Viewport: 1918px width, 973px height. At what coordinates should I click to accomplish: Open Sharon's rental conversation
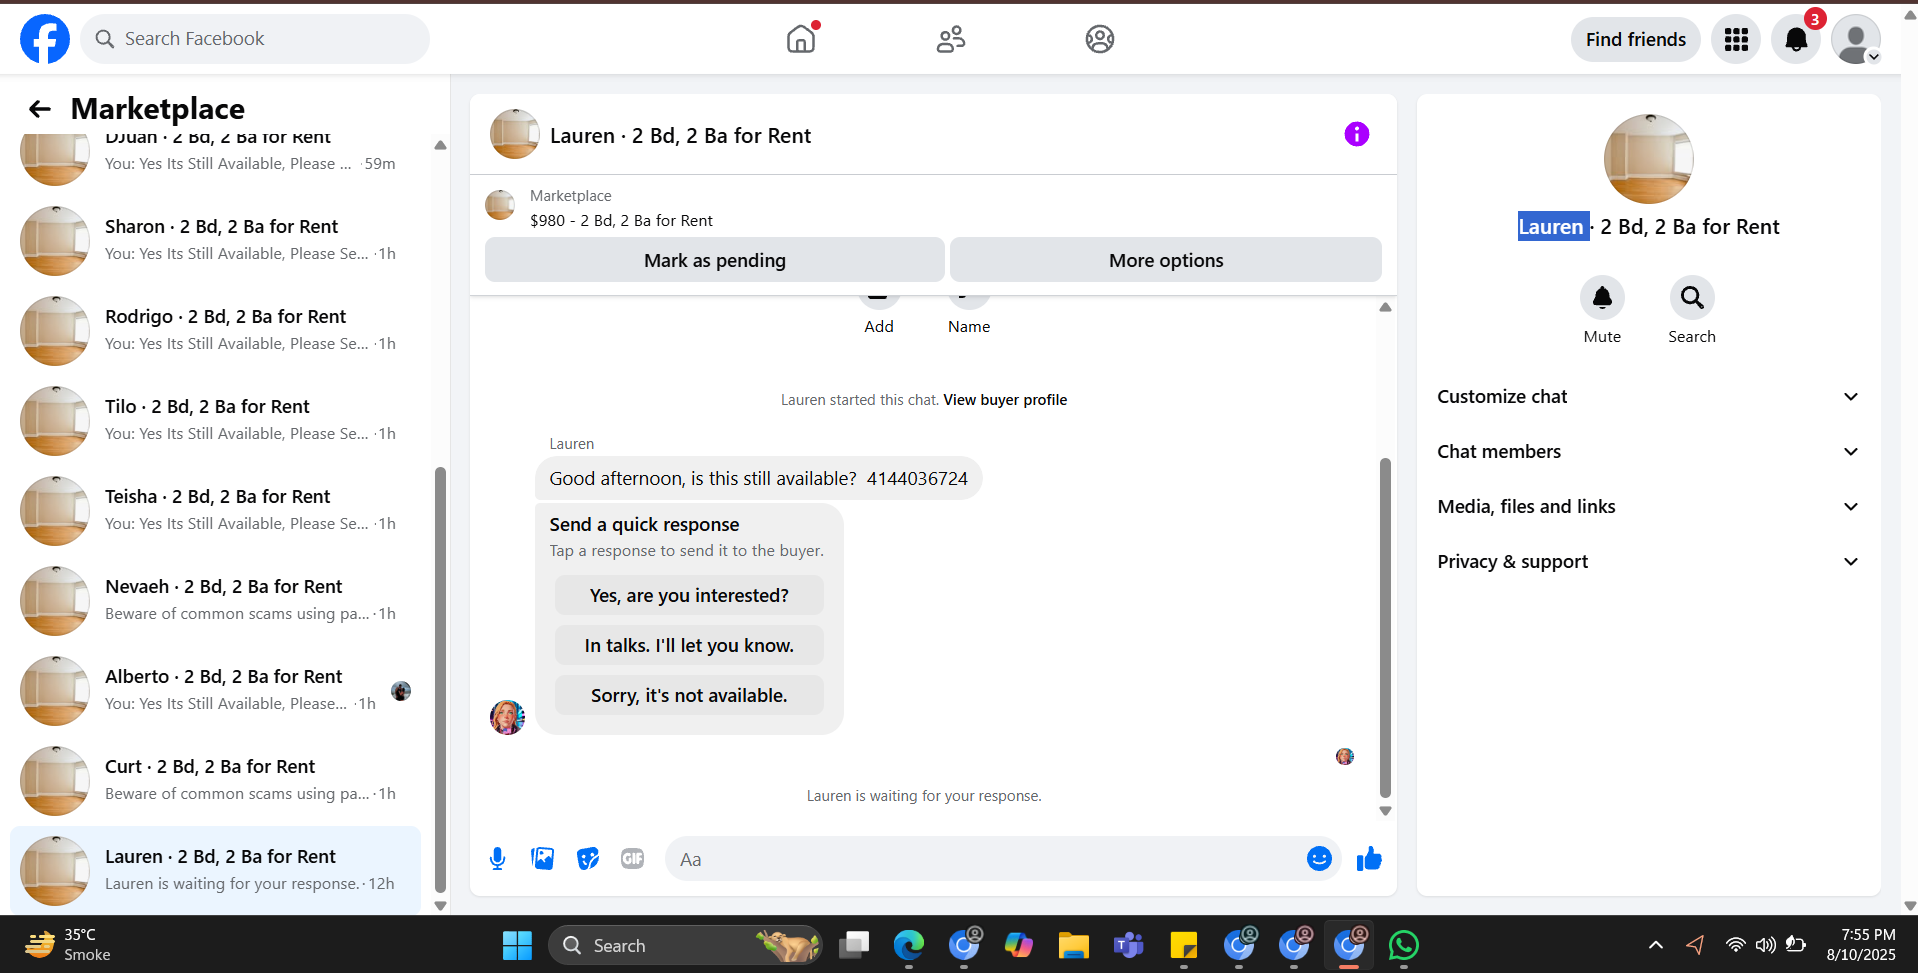[215, 241]
